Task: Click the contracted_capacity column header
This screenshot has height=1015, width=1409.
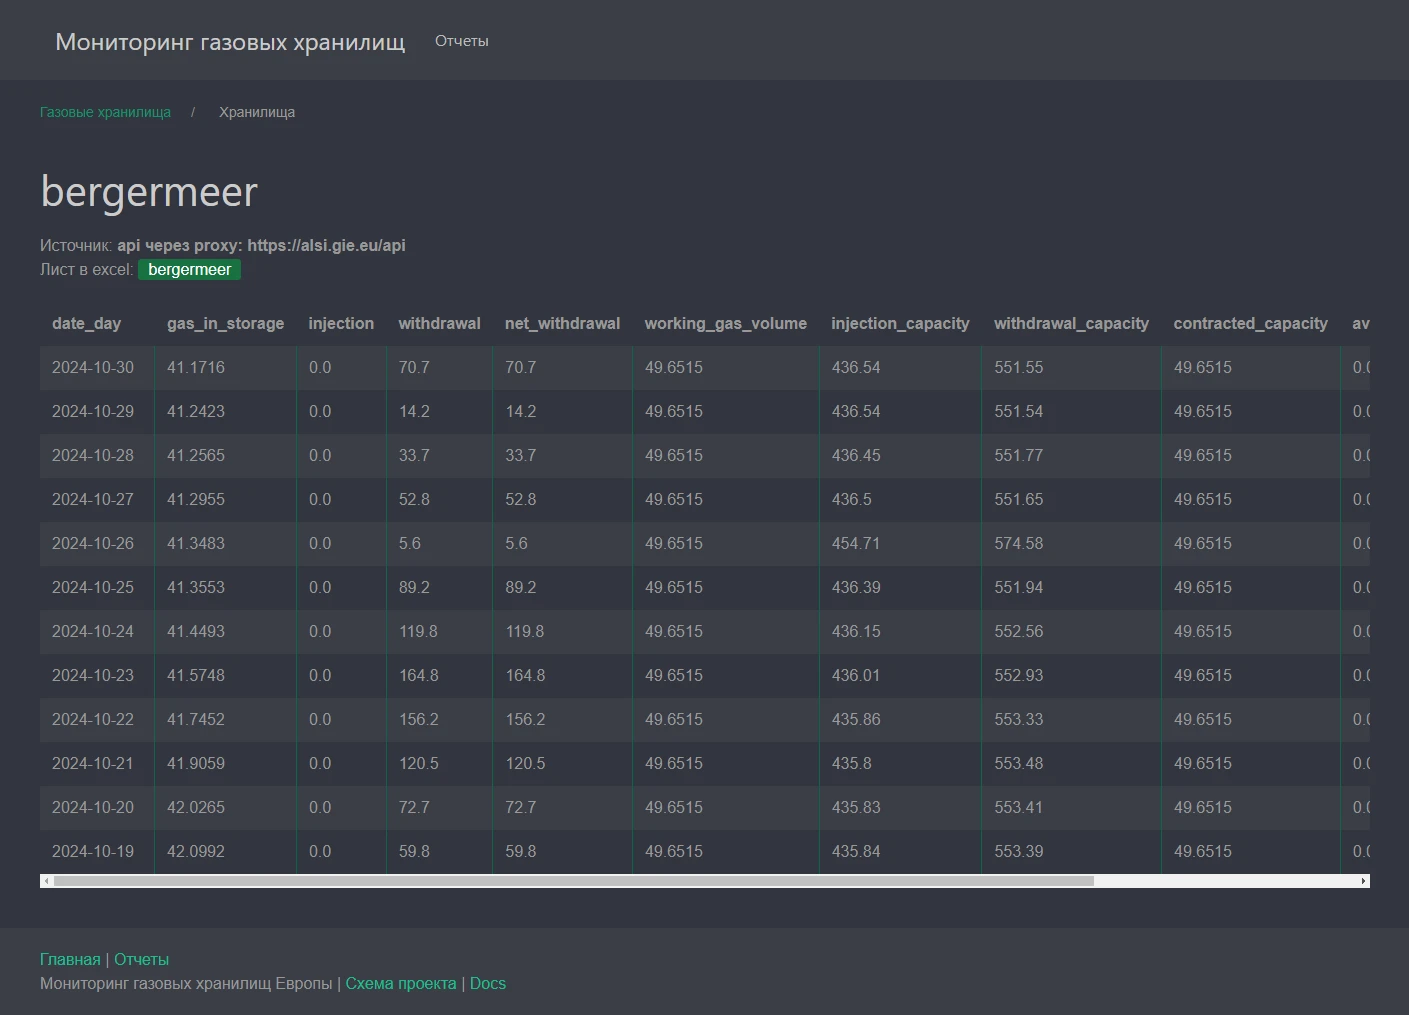Action: [x=1250, y=323]
